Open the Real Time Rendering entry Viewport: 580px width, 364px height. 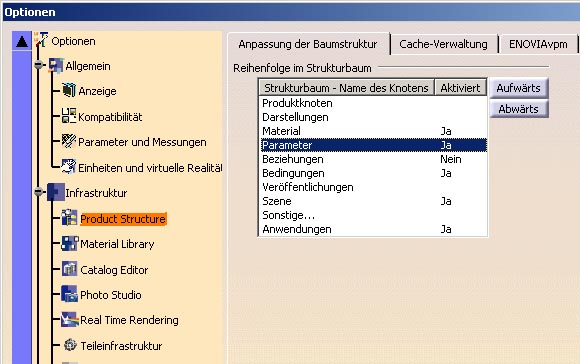(x=129, y=320)
